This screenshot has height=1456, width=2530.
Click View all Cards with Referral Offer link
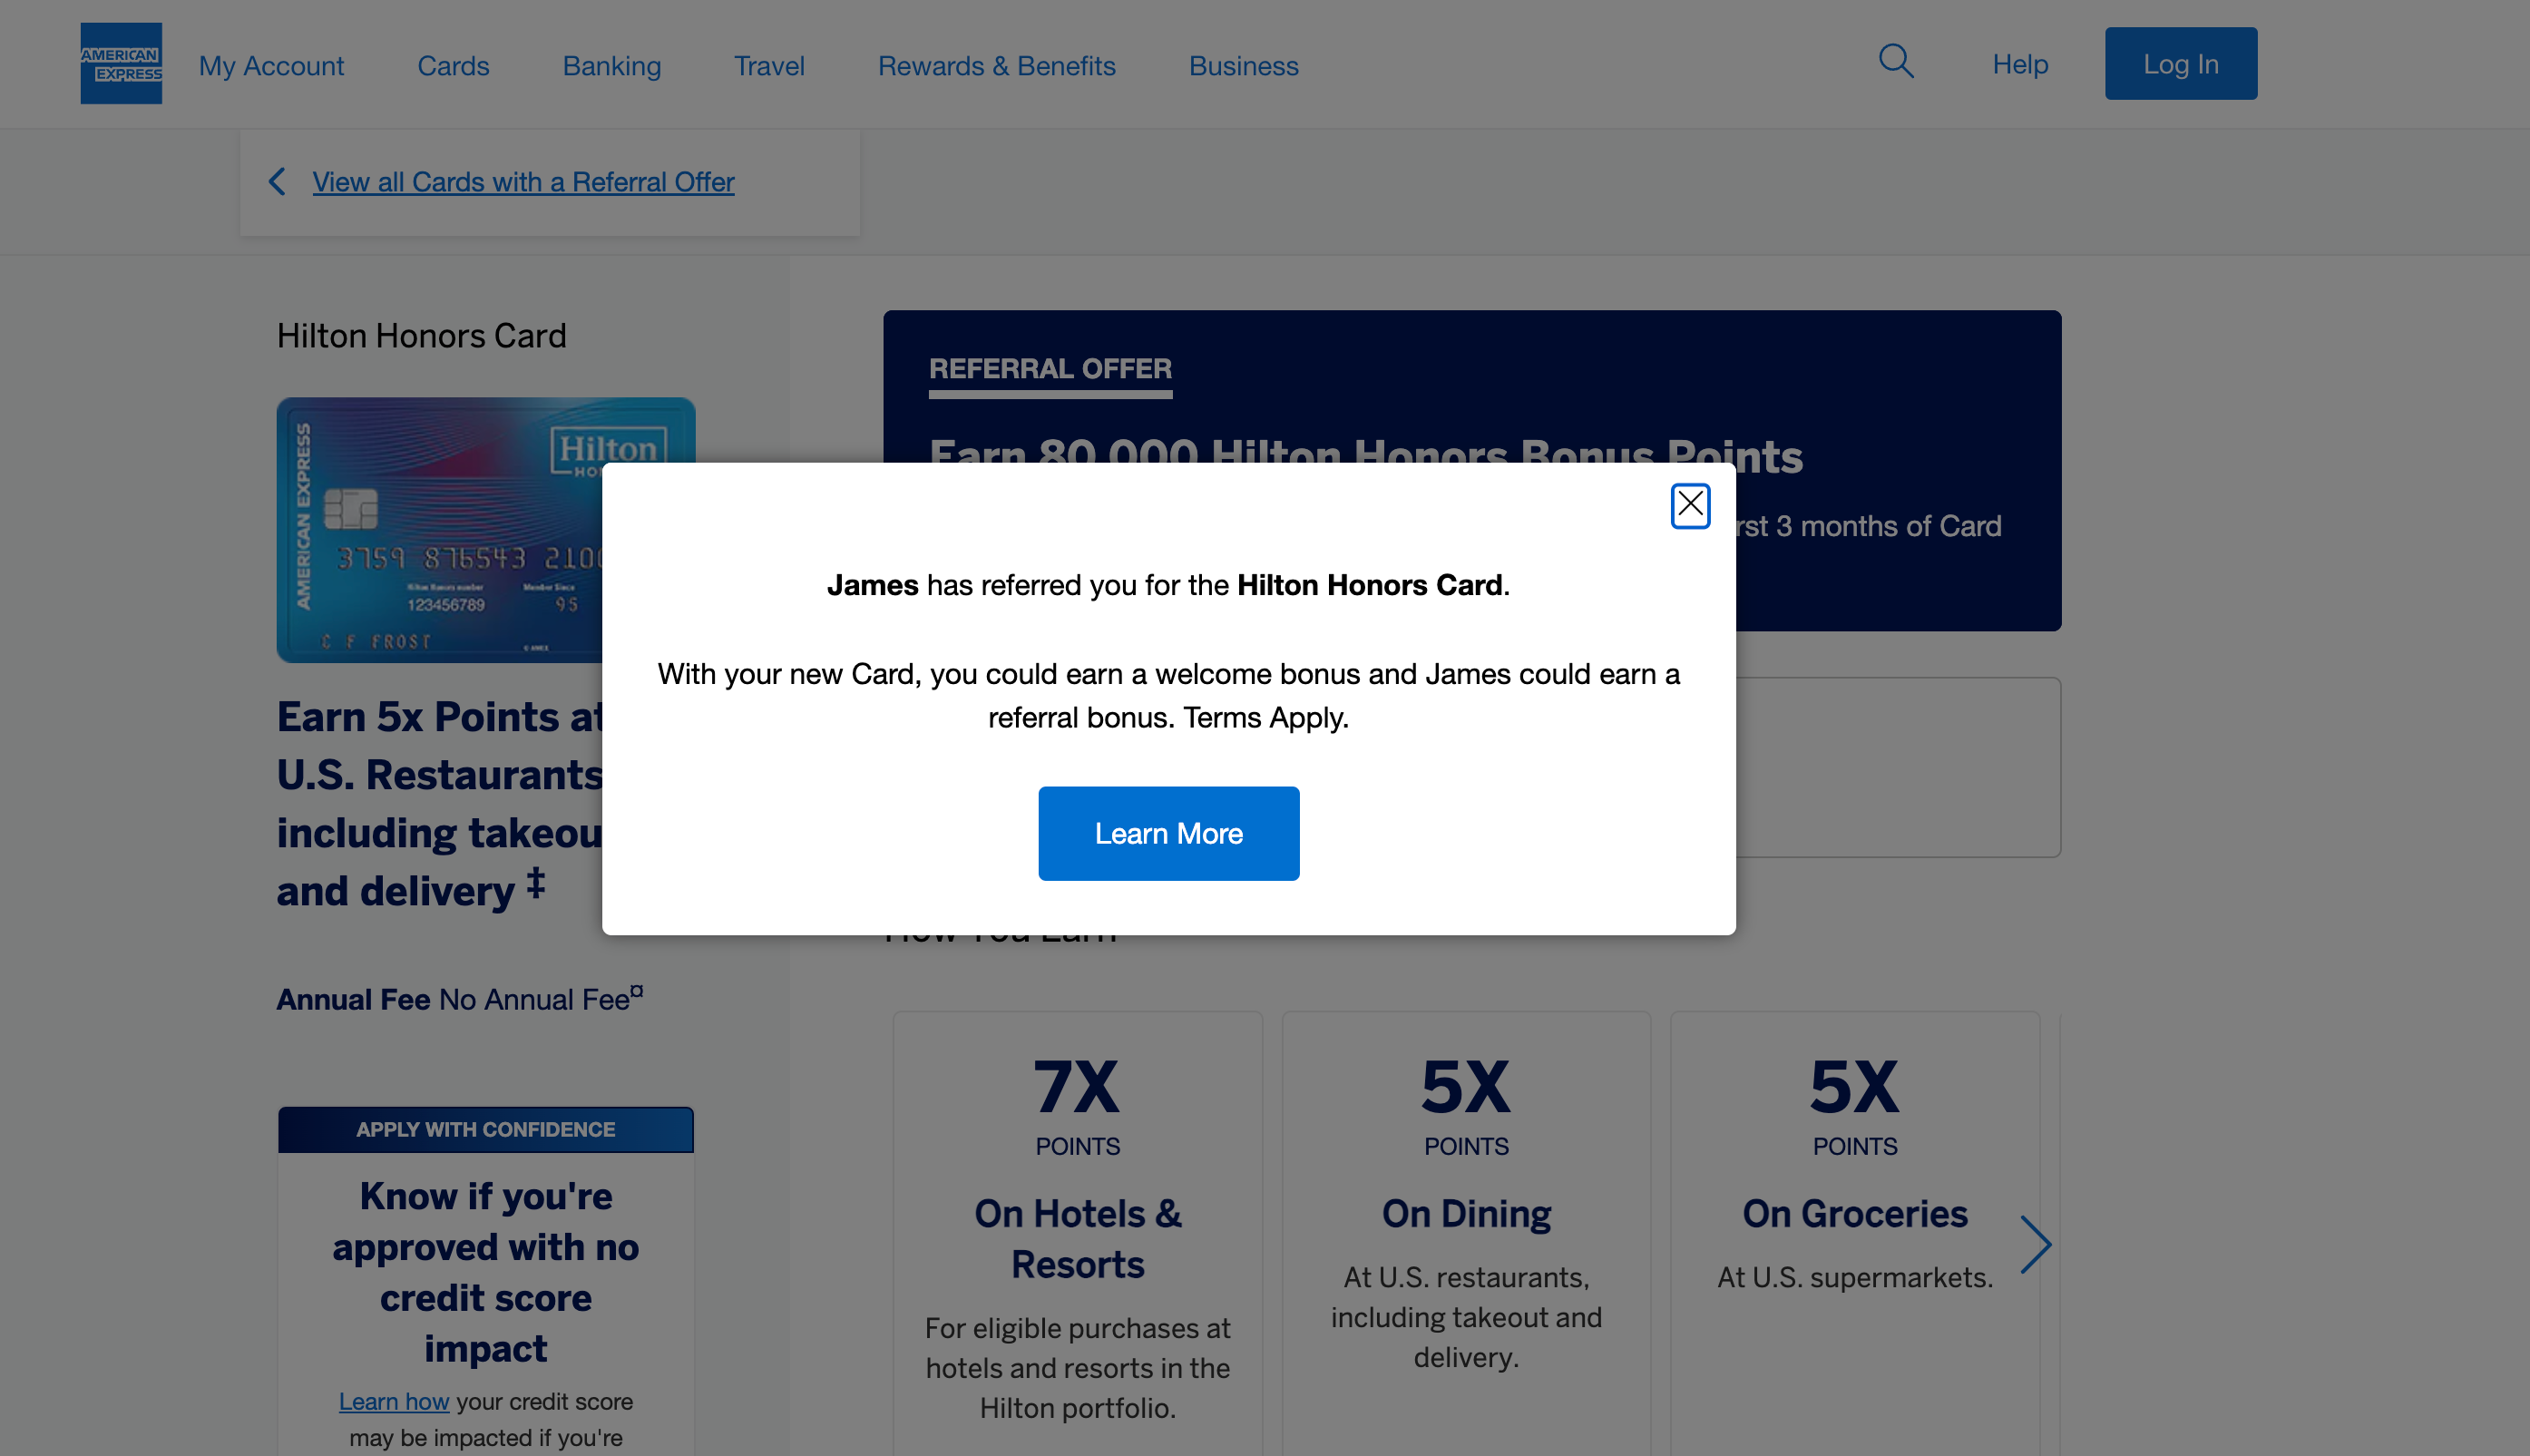523,181
